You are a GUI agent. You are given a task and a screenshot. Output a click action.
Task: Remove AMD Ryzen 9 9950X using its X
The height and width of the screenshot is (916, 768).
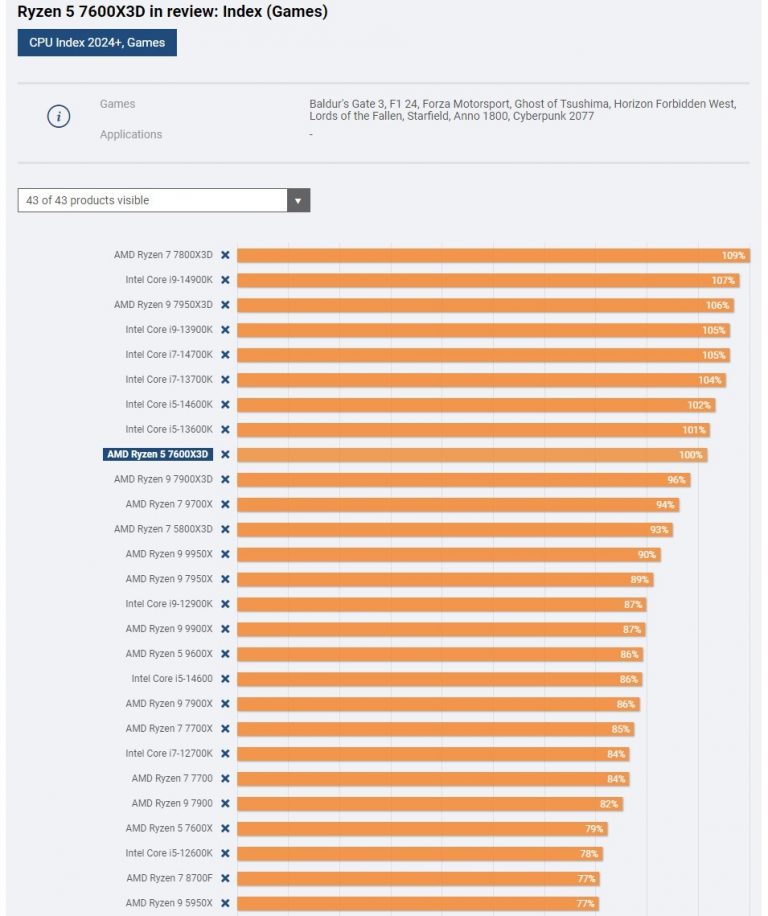[225, 554]
